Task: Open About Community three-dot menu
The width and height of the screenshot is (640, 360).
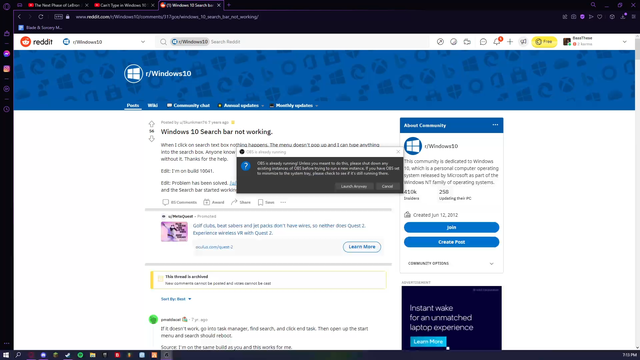Action: 495,125
